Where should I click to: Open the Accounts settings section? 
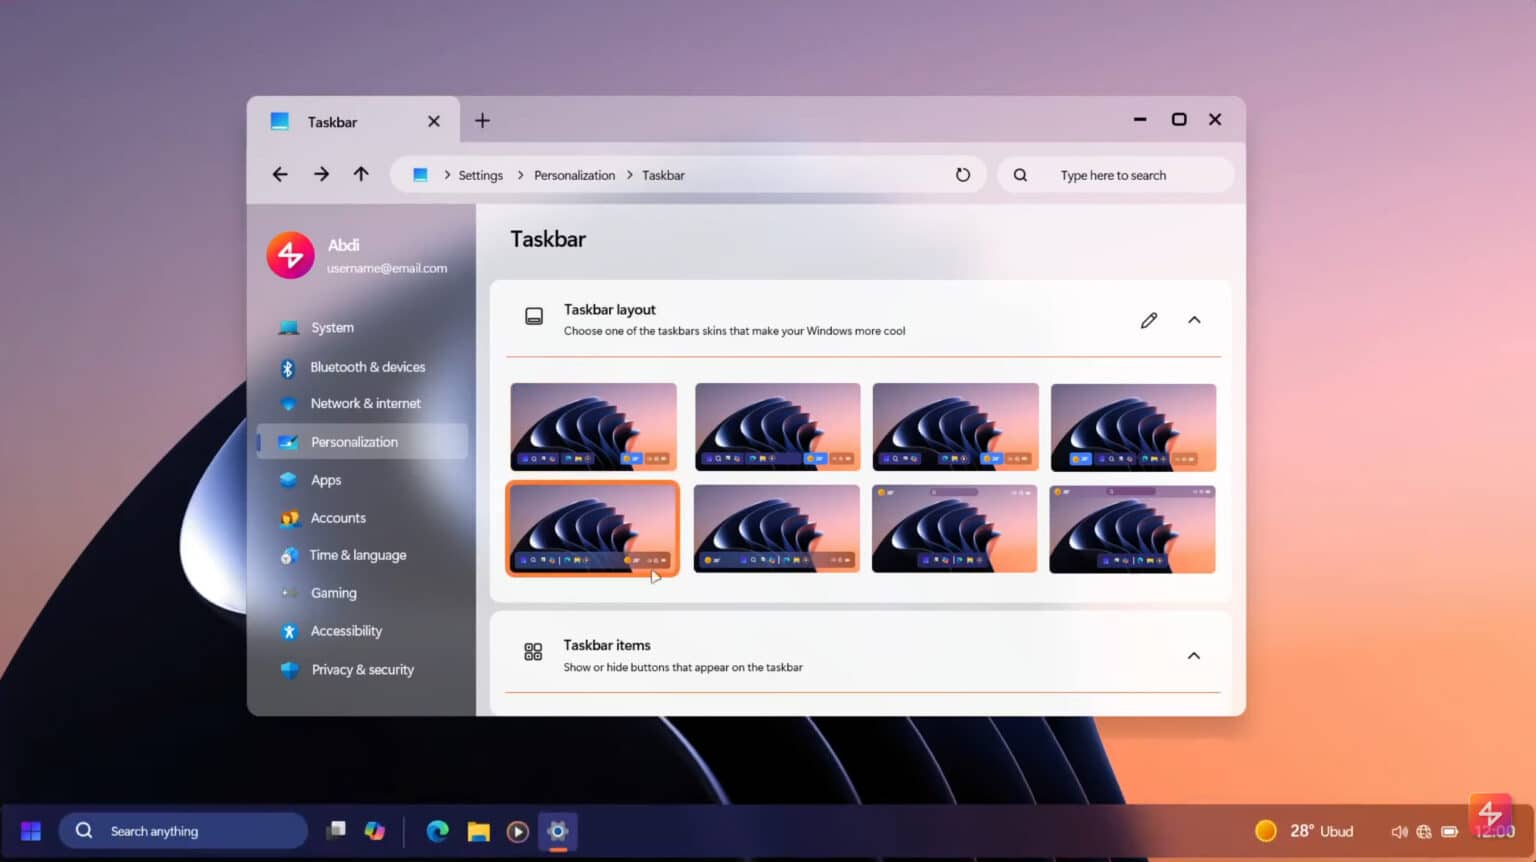(x=338, y=518)
